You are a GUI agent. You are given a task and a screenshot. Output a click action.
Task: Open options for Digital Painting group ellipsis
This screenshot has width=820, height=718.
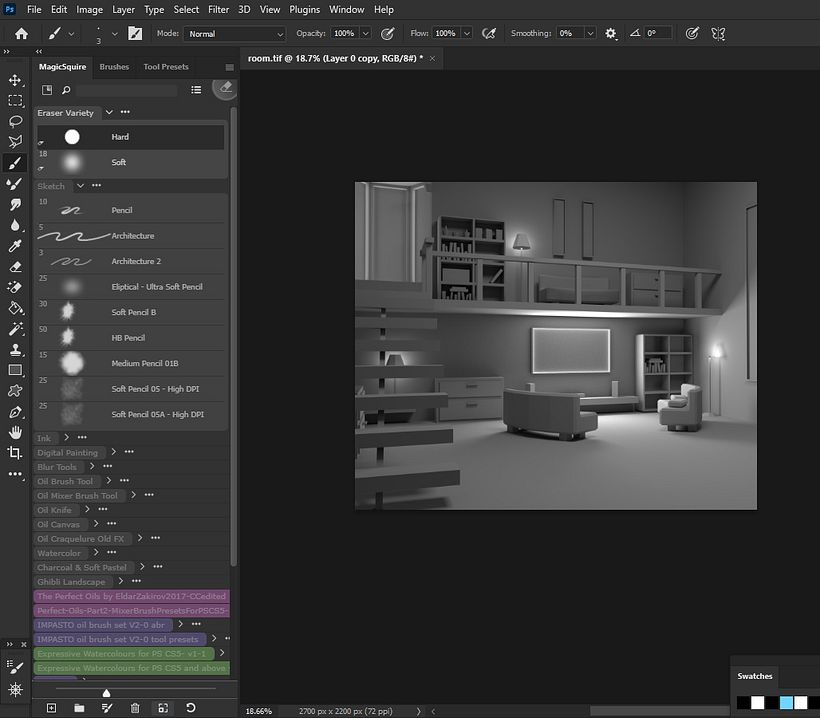click(129, 451)
